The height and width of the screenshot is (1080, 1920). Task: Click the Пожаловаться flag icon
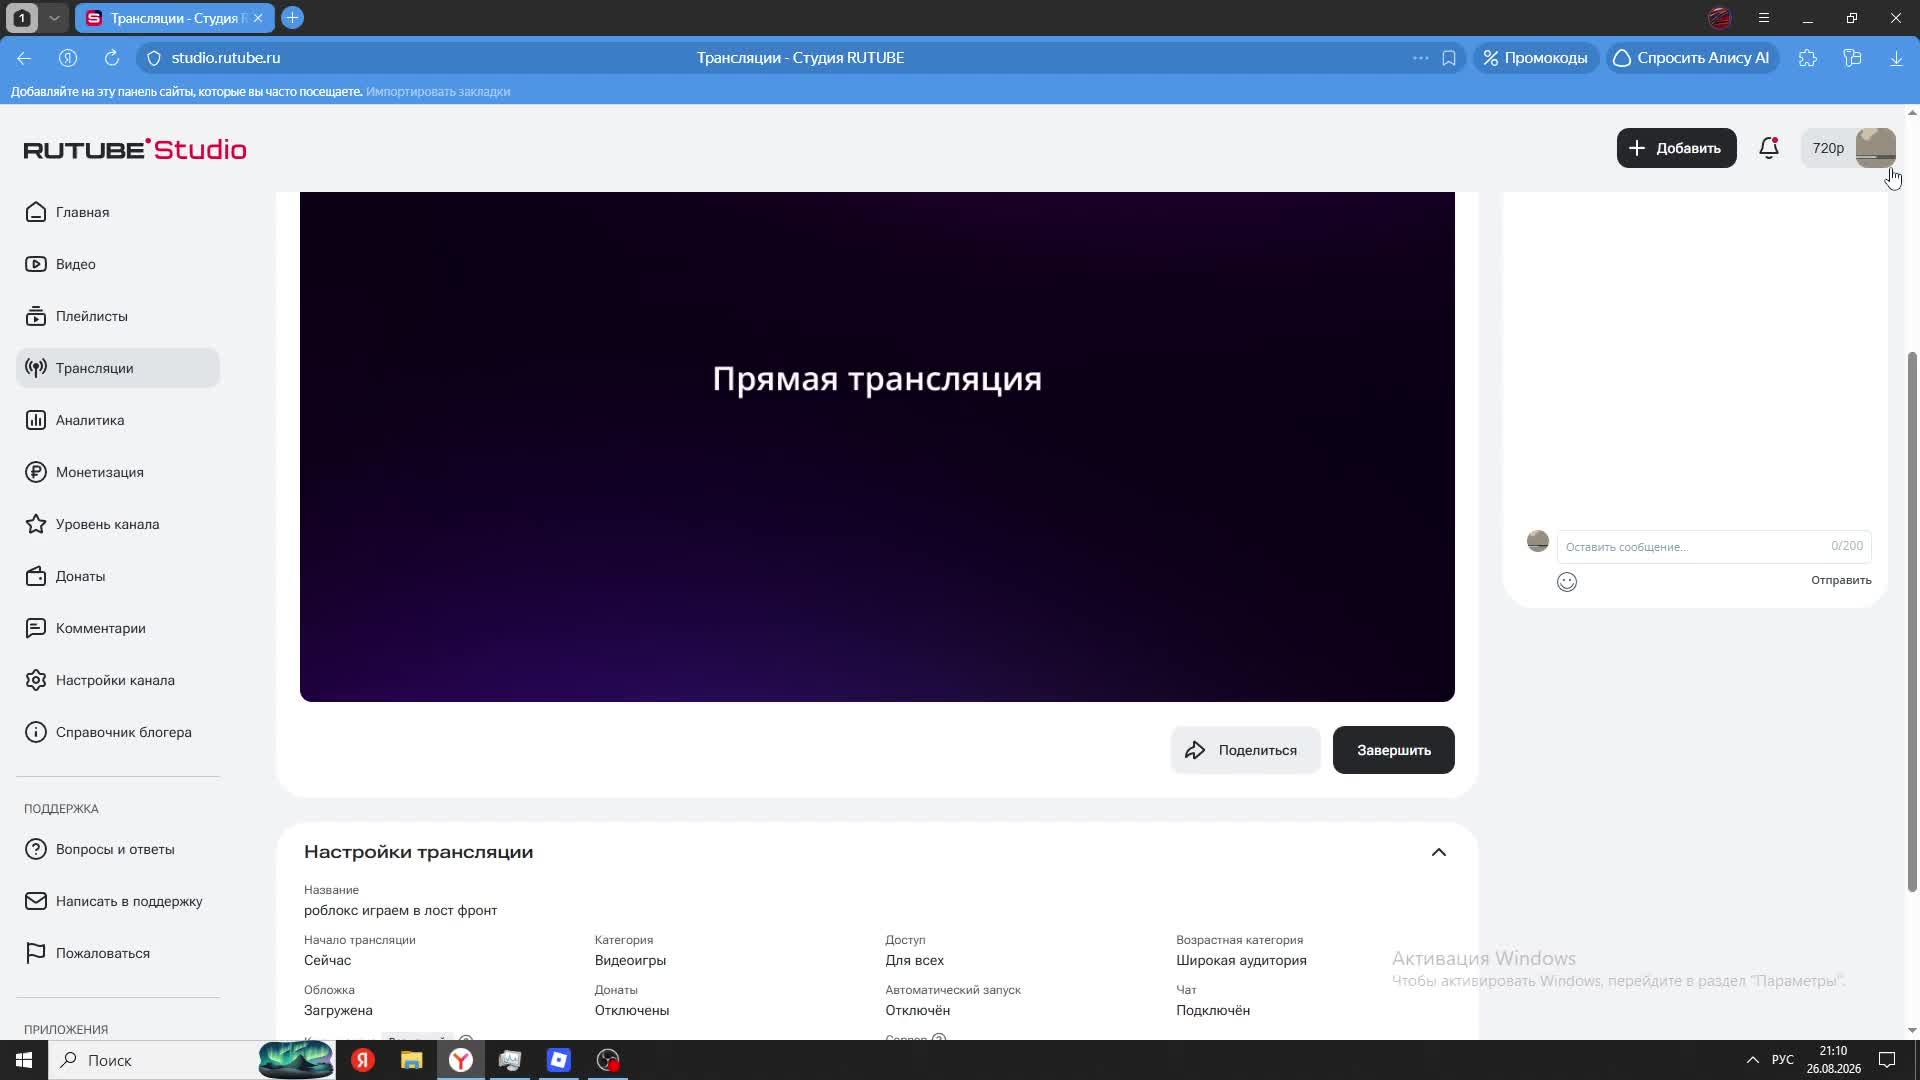pyautogui.click(x=36, y=953)
